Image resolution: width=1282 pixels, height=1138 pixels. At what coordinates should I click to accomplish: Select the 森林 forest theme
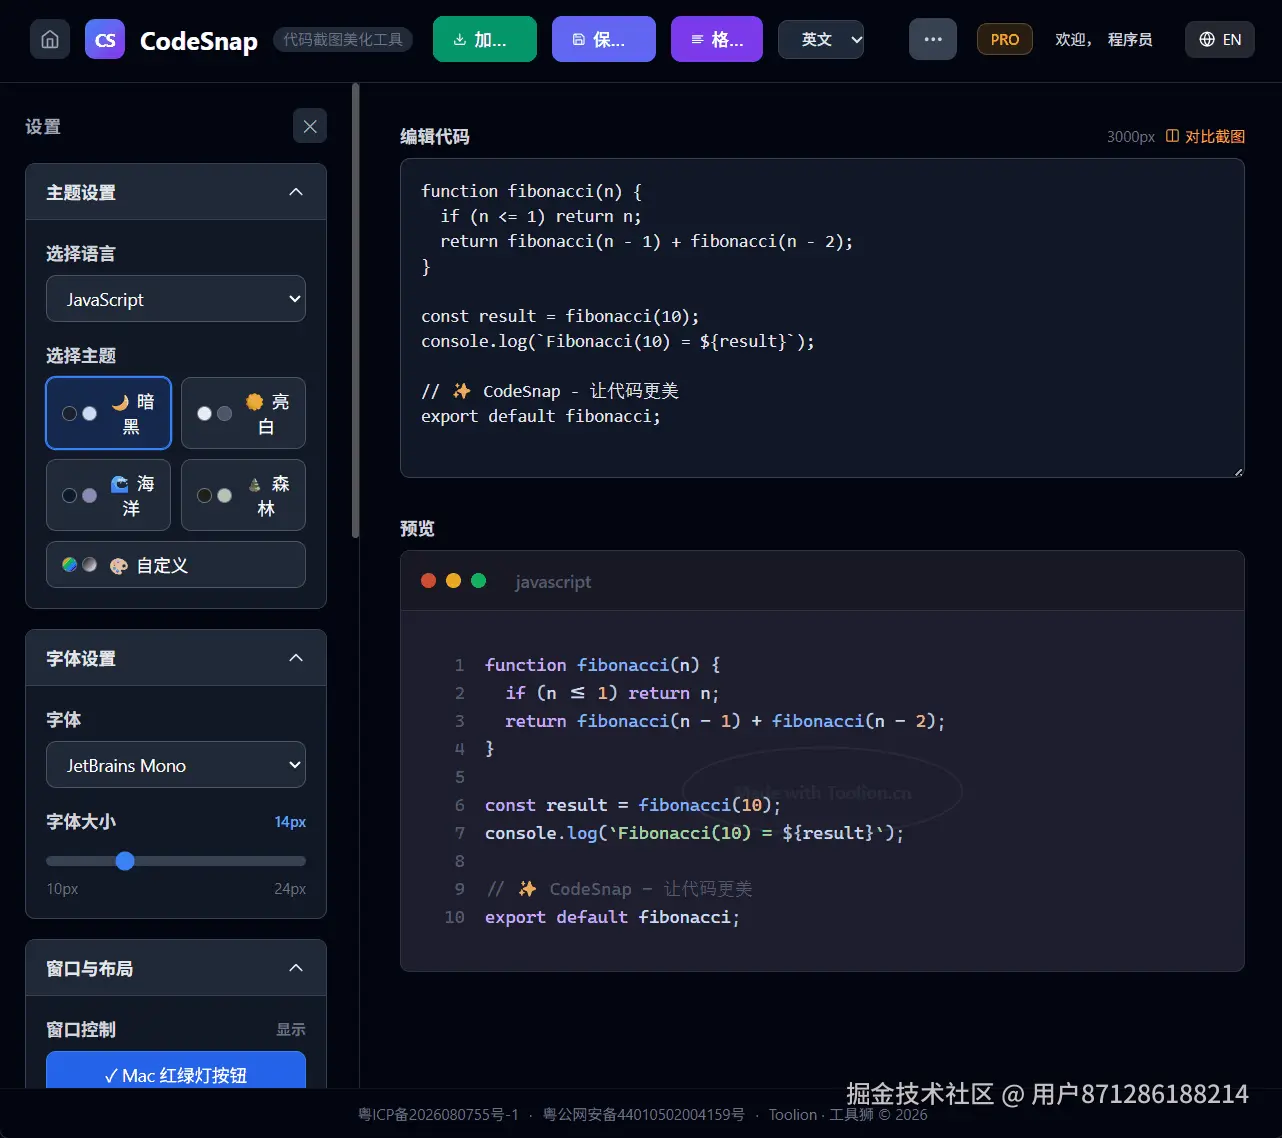243,495
